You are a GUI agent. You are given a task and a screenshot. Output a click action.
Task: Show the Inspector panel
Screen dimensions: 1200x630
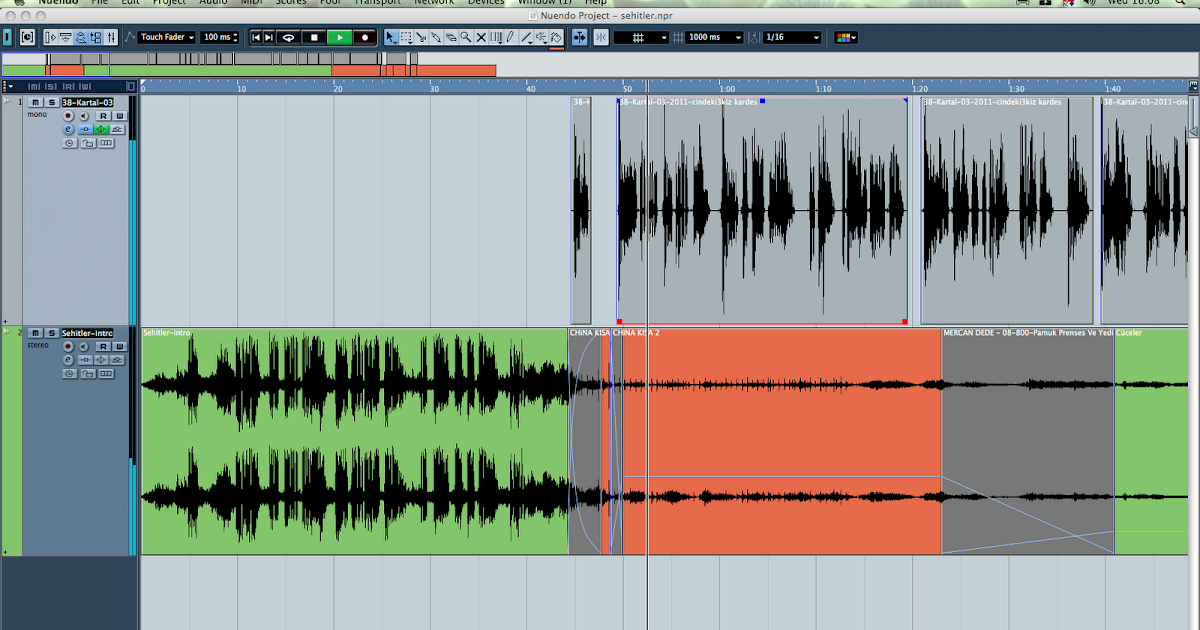pyautogui.click(x=50, y=37)
